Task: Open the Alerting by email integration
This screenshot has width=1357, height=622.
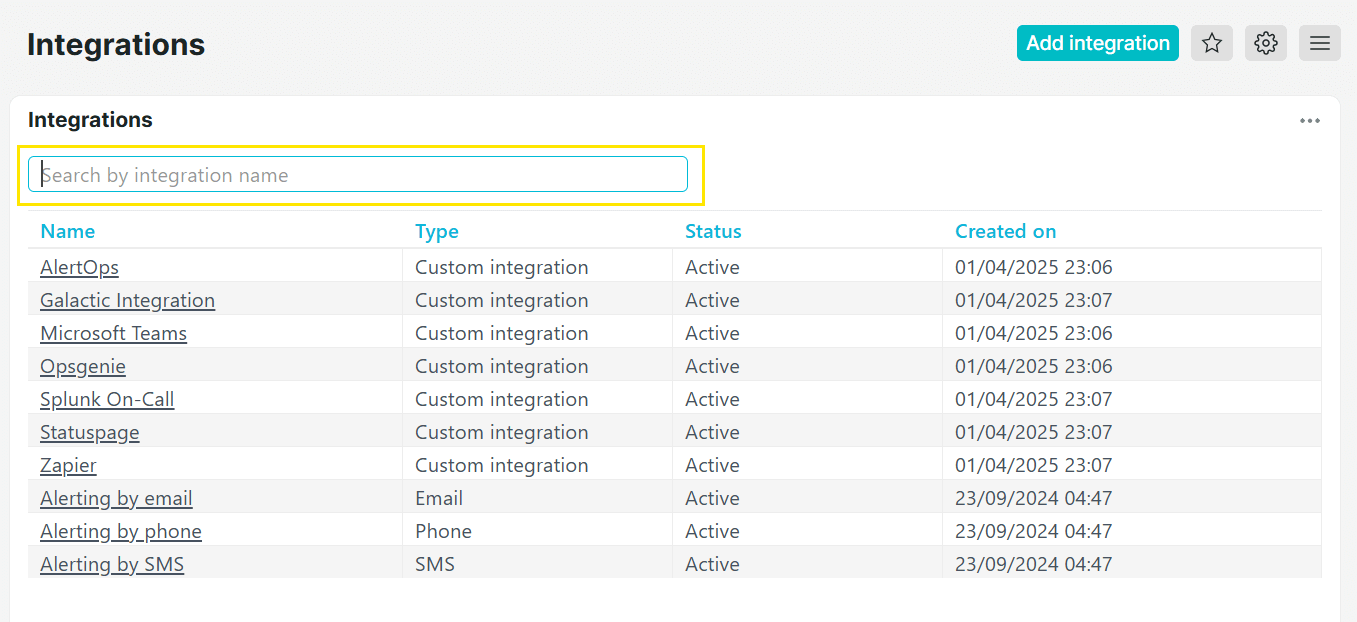Action: point(116,498)
